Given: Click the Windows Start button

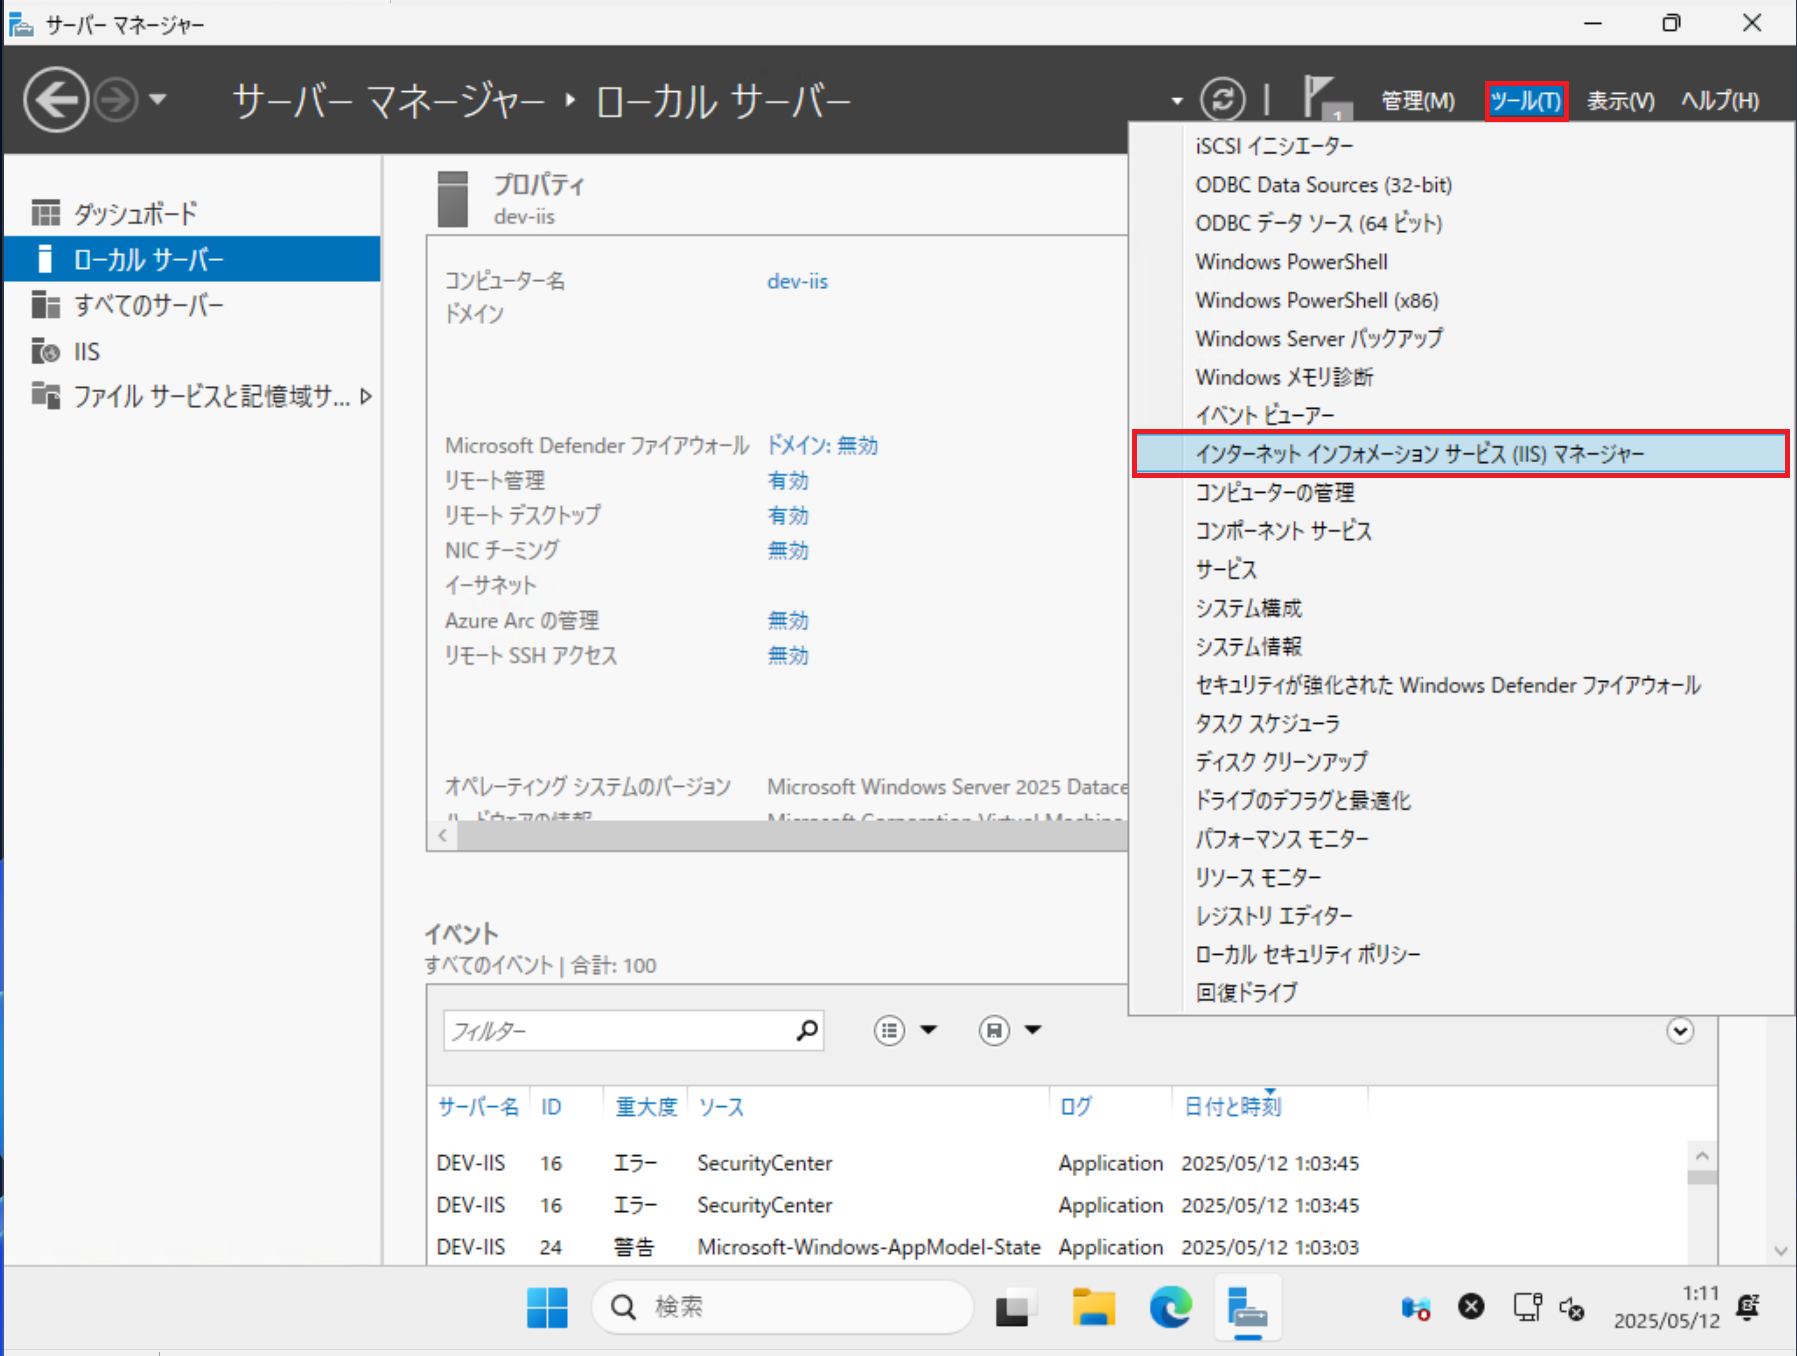Looking at the screenshot, I should click(547, 1307).
